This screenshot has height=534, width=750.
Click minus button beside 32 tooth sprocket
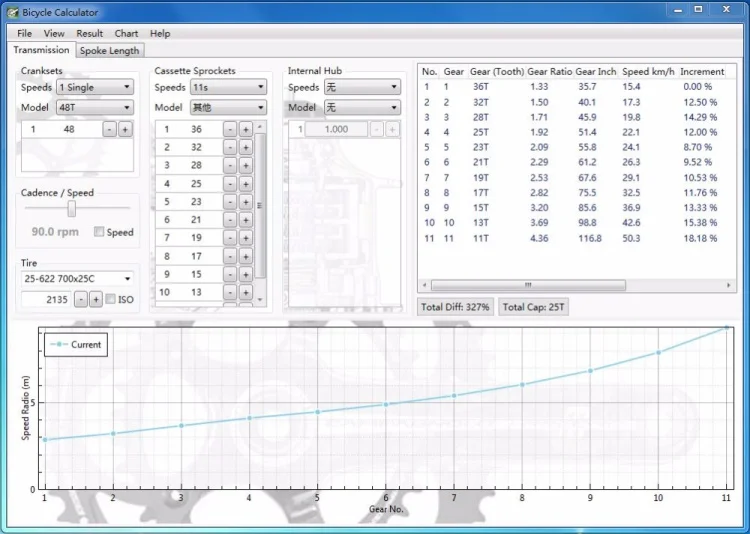click(230, 148)
